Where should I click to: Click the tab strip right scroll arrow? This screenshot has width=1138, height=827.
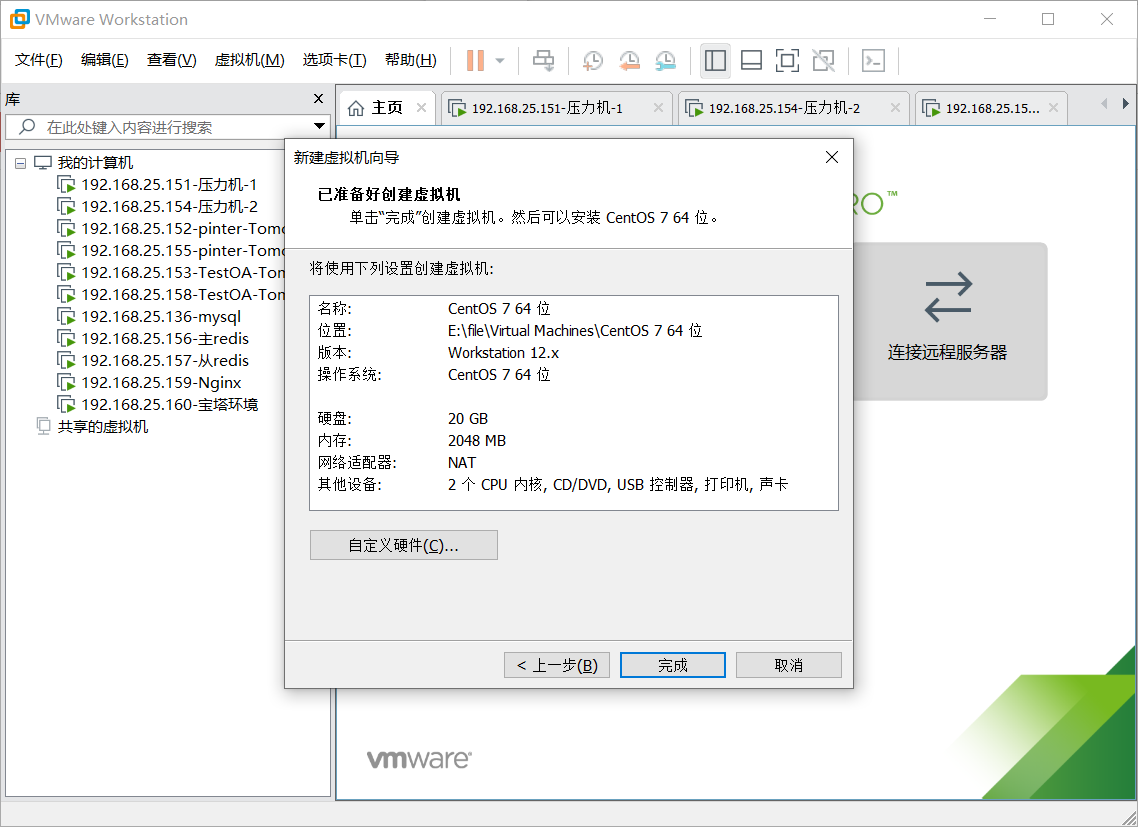coord(1126,104)
